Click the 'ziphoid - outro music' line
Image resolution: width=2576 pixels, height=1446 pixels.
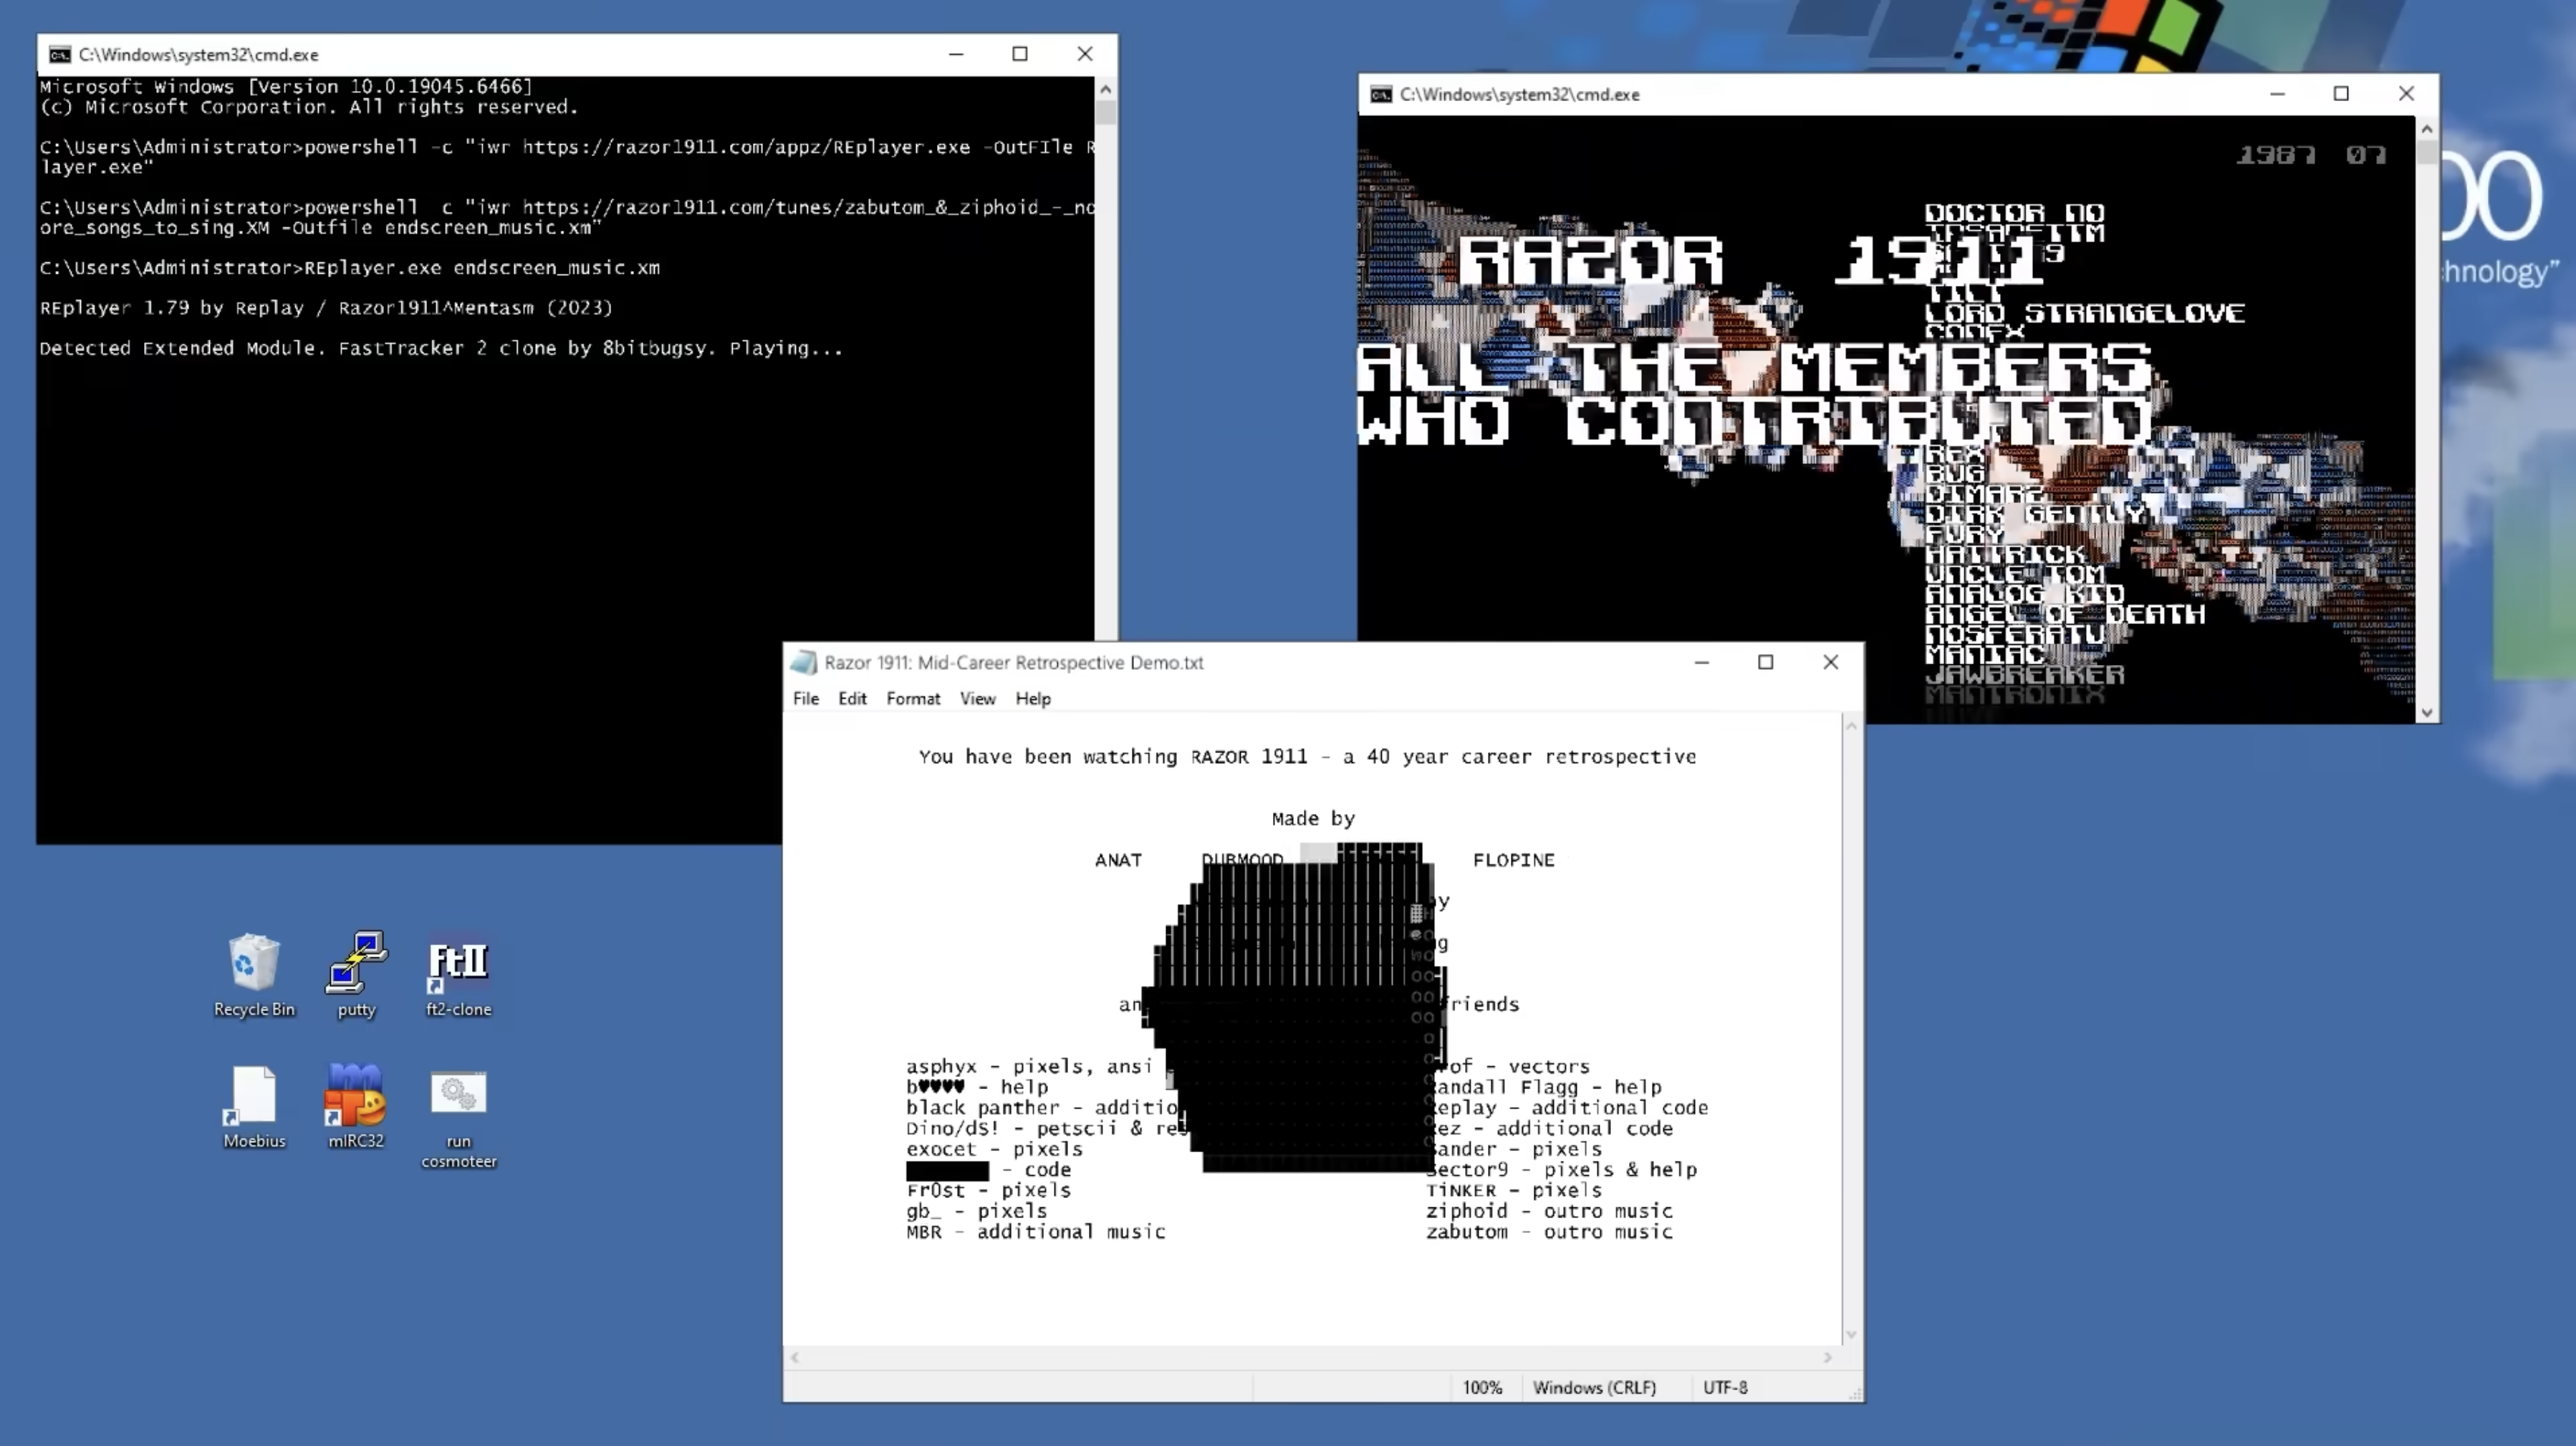click(1549, 1211)
